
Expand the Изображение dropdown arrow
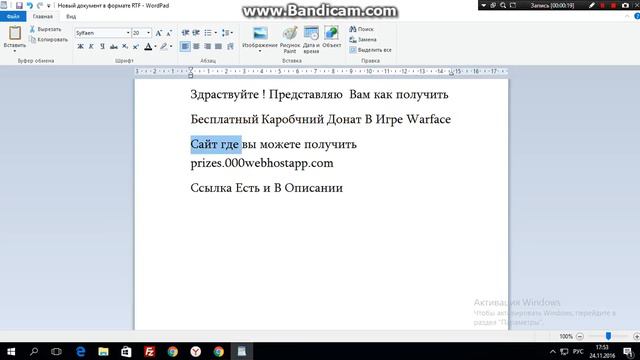260,51
